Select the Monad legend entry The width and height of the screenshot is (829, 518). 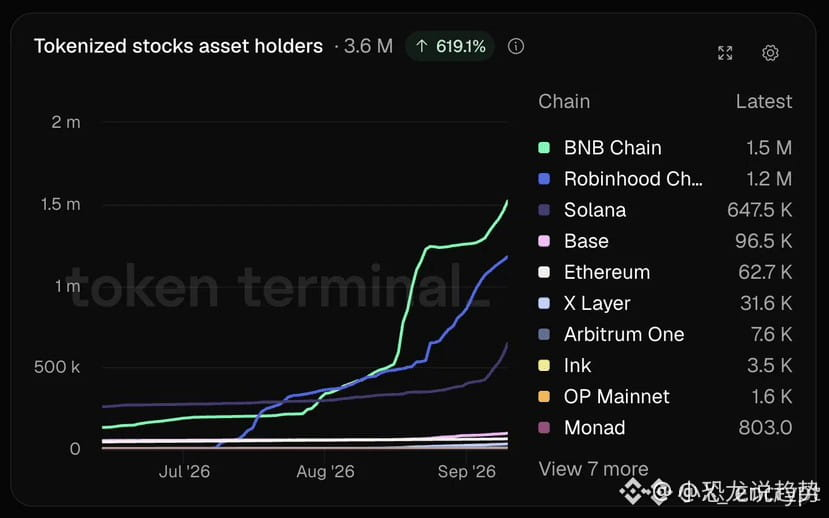[665, 428]
